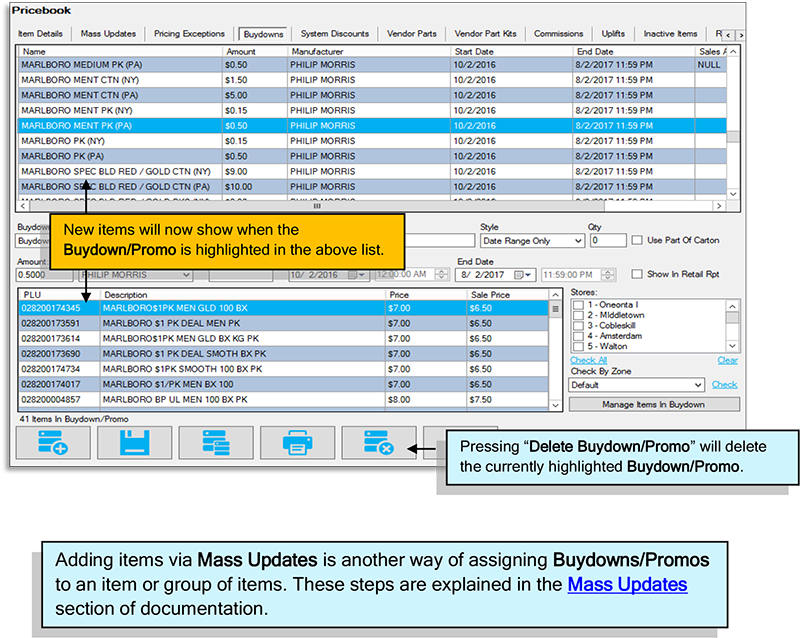
Task: Sort buydowns by the Name column header
Action: [120, 52]
